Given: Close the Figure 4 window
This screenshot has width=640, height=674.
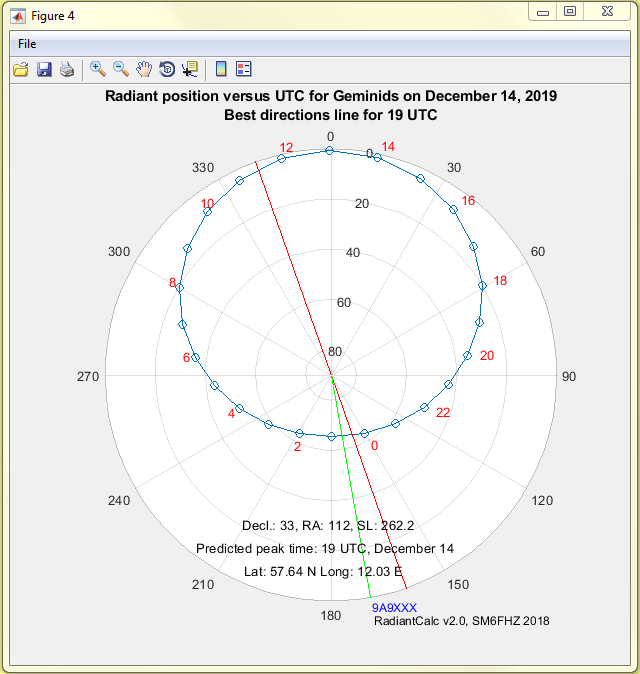Looking at the screenshot, I should 607,12.
